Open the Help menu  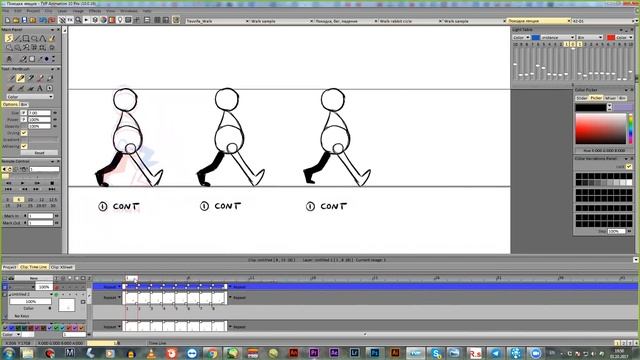(x=147, y=11)
